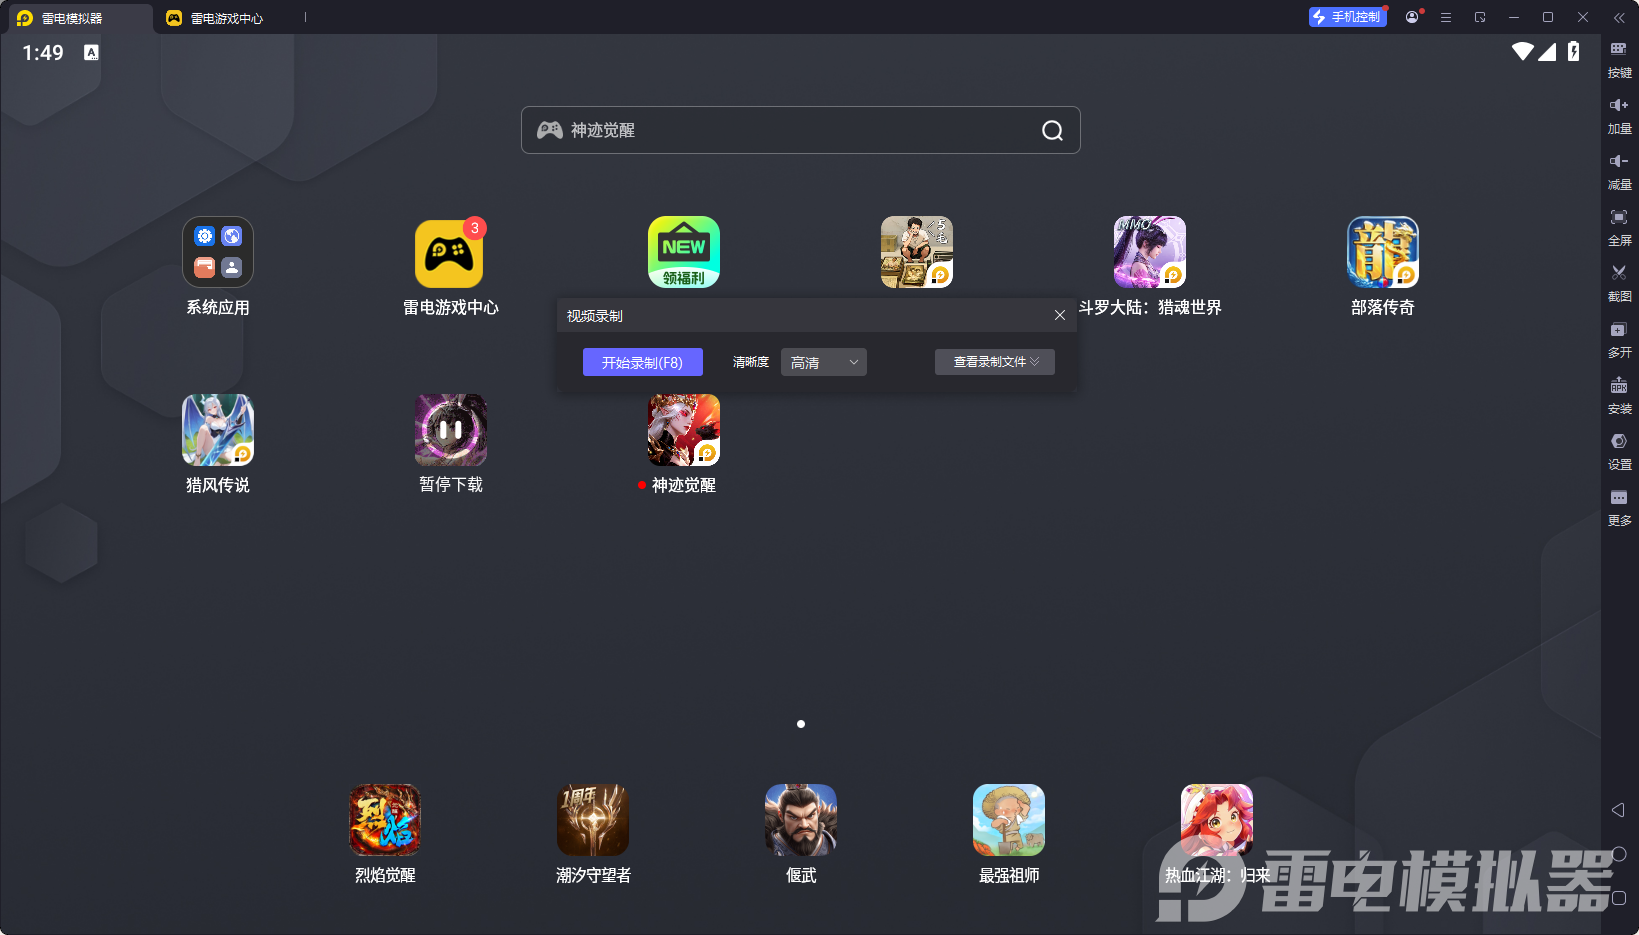Take a screenshot with 截图
Viewport: 1639px width, 935px height.
pos(1619,284)
